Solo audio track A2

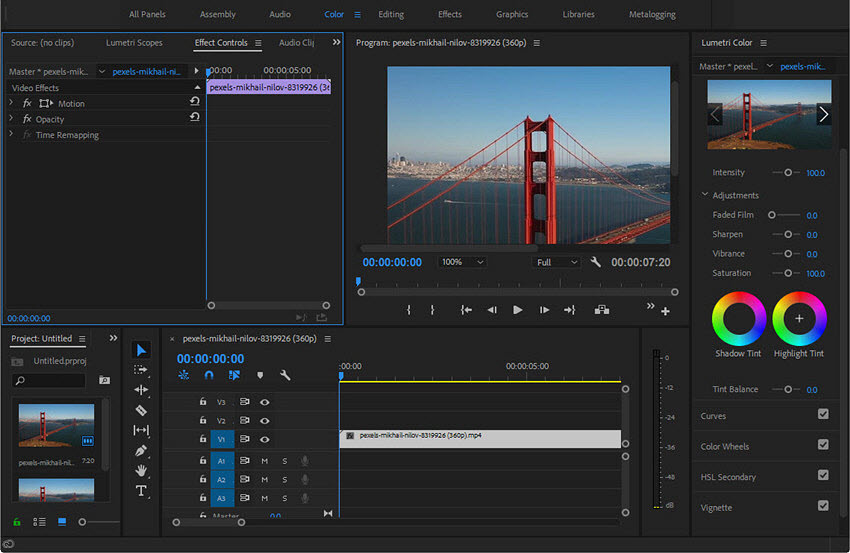(285, 480)
